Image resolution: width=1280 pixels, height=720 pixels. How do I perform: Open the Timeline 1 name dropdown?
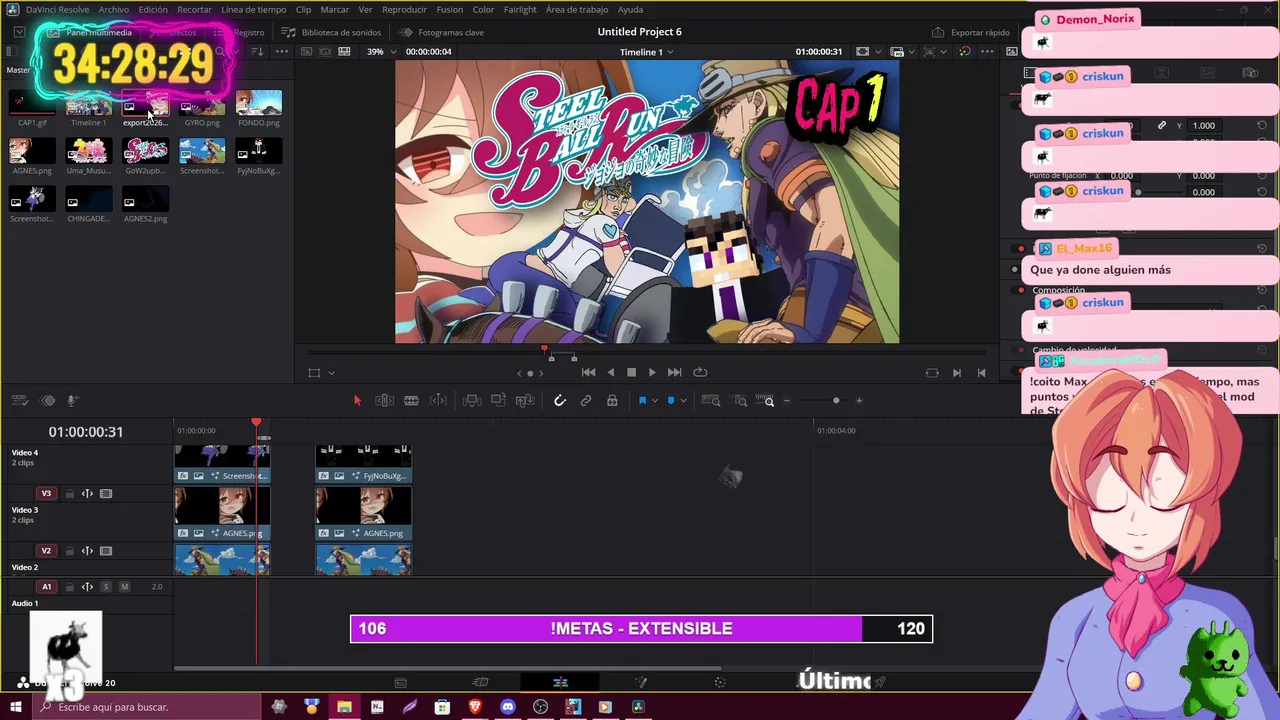pyautogui.click(x=646, y=52)
